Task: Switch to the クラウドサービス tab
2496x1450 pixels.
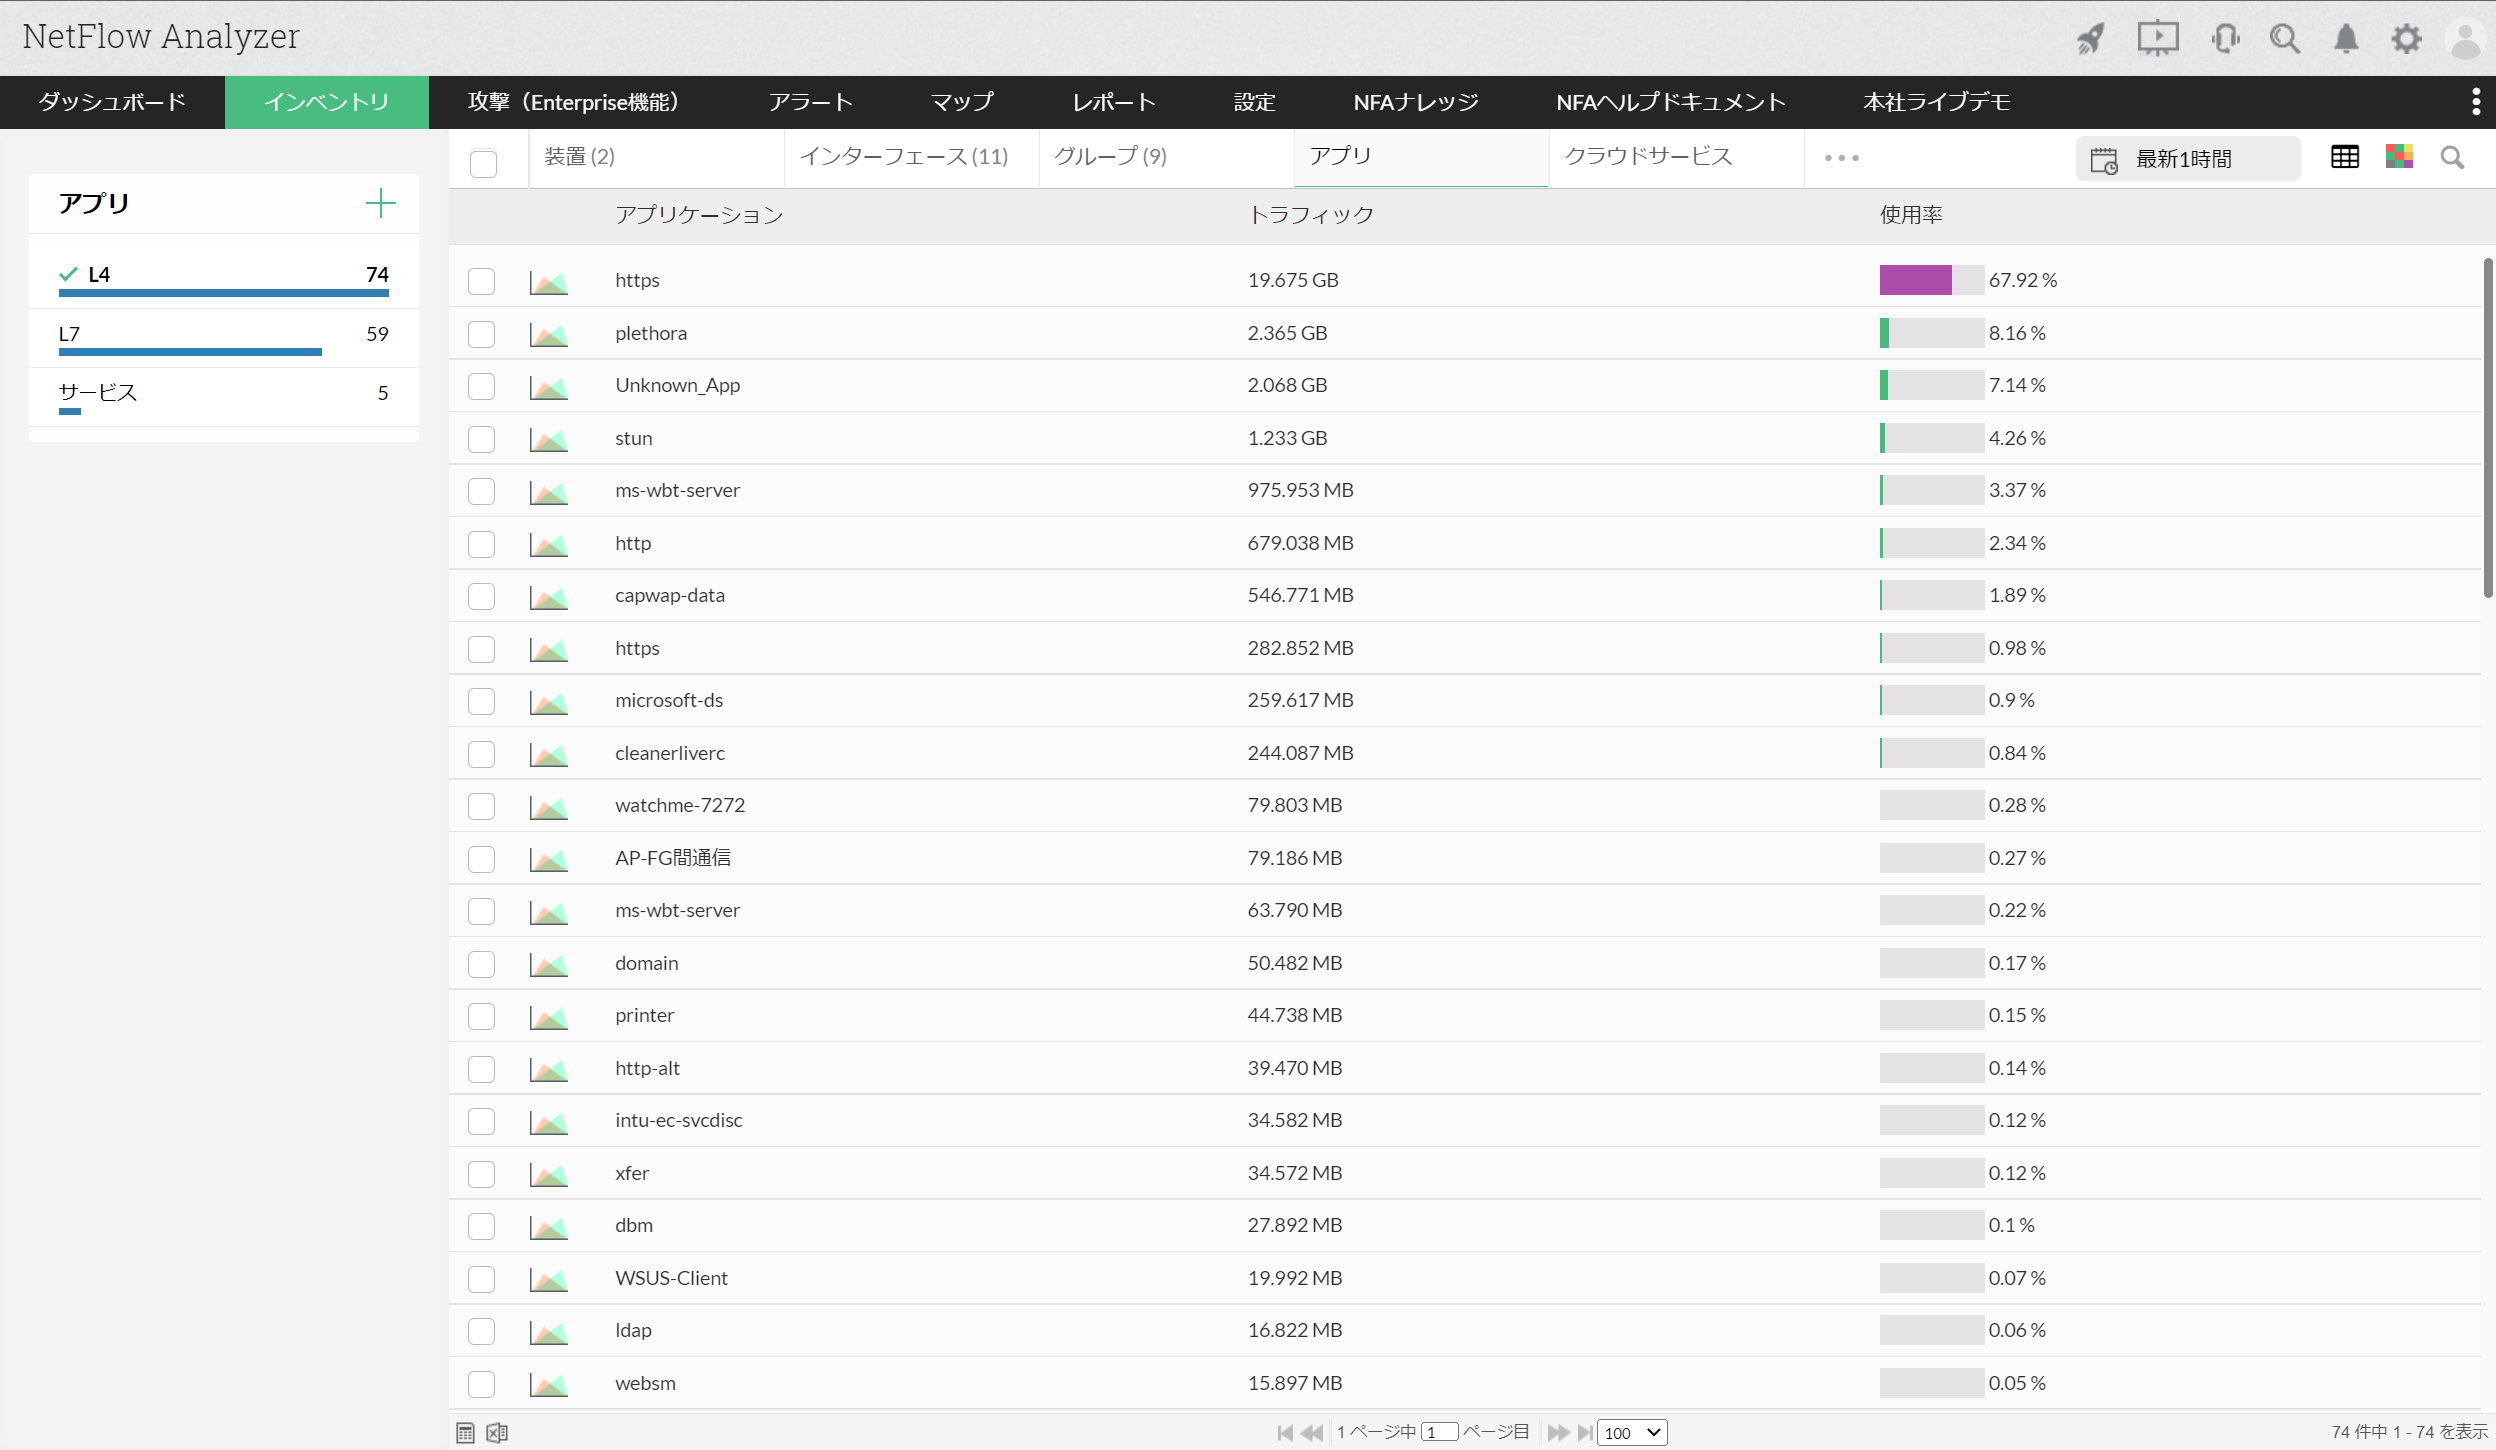Action: click(1648, 156)
